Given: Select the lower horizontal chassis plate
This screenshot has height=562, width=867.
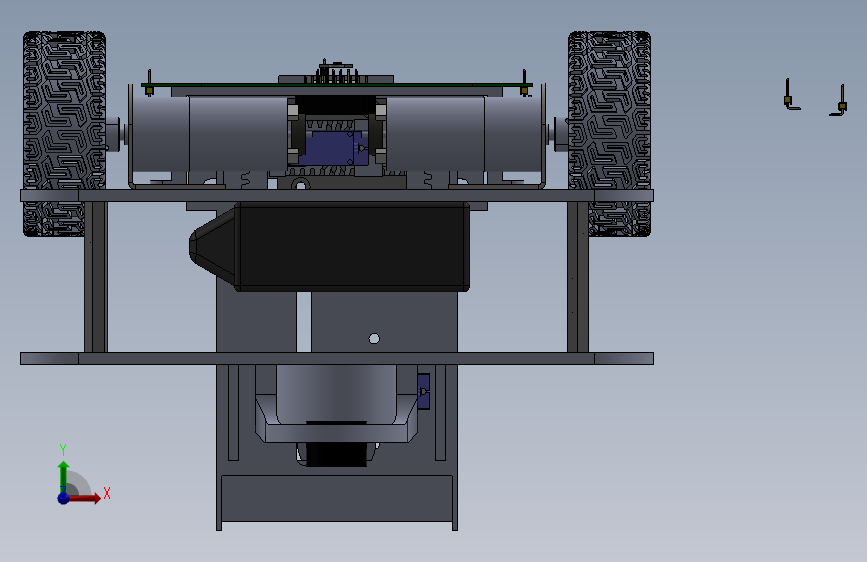Looking at the screenshot, I should (x=337, y=358).
